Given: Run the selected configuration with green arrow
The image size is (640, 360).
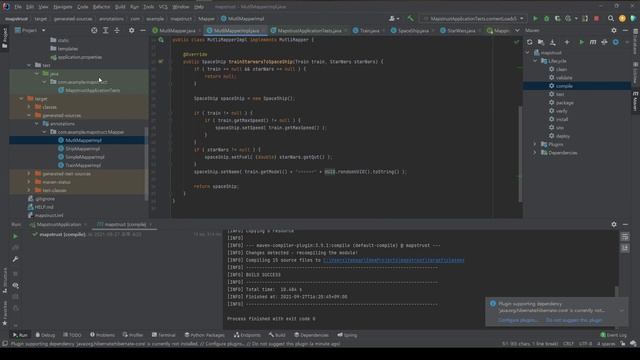Looking at the screenshot, I should click(535, 18).
